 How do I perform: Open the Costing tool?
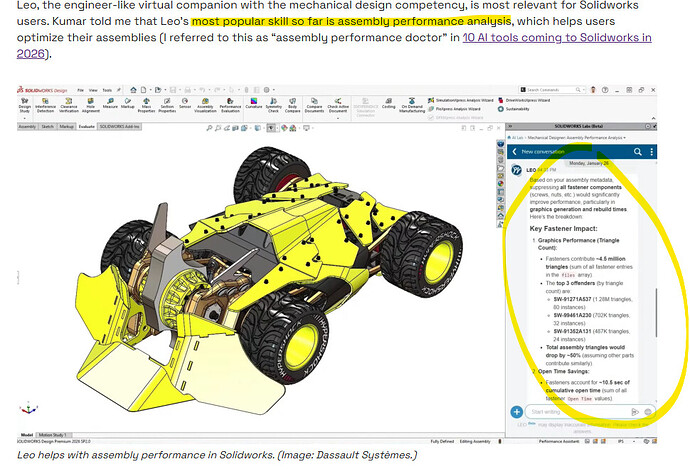coord(389,103)
